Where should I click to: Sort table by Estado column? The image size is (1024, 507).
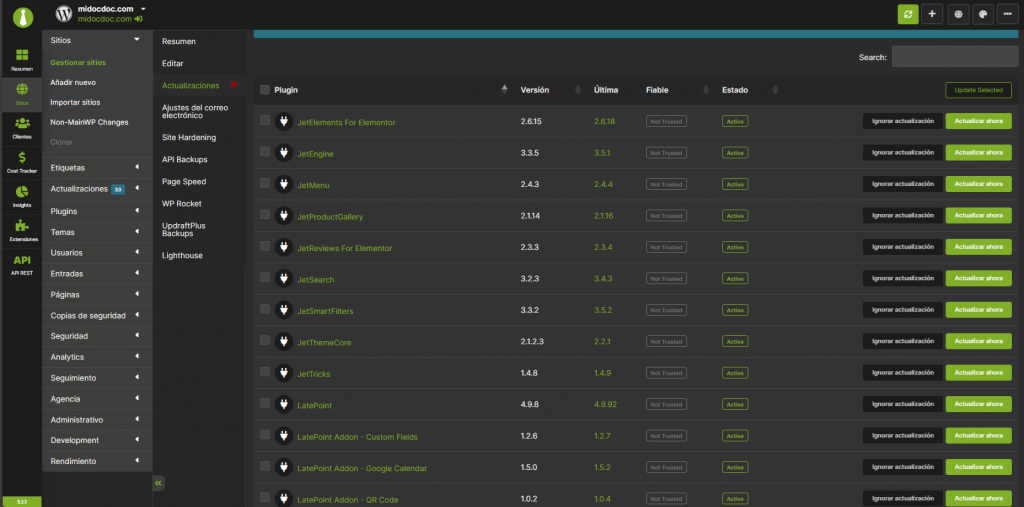(x=750, y=90)
